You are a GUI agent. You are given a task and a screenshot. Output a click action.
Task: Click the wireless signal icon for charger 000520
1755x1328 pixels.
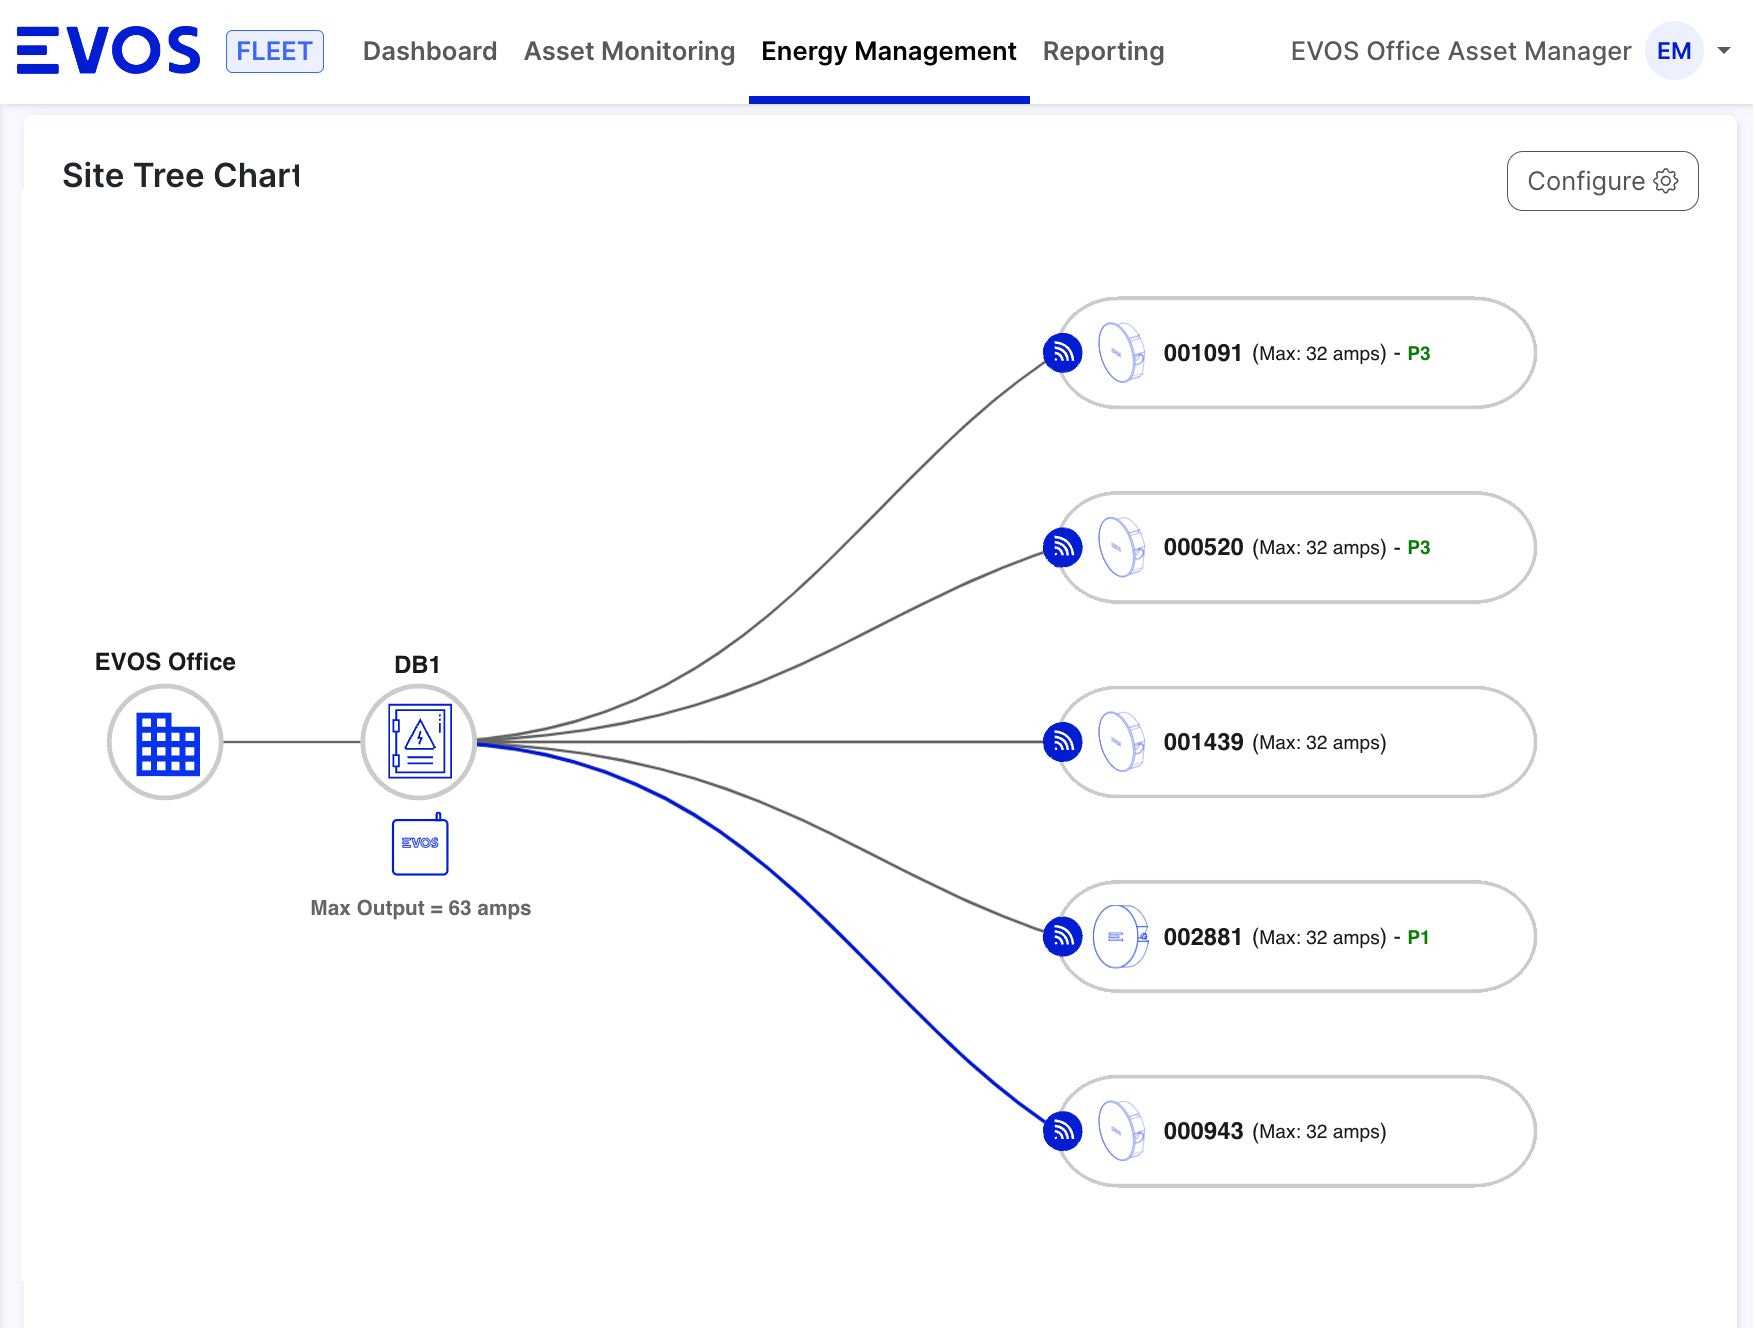coord(1062,547)
